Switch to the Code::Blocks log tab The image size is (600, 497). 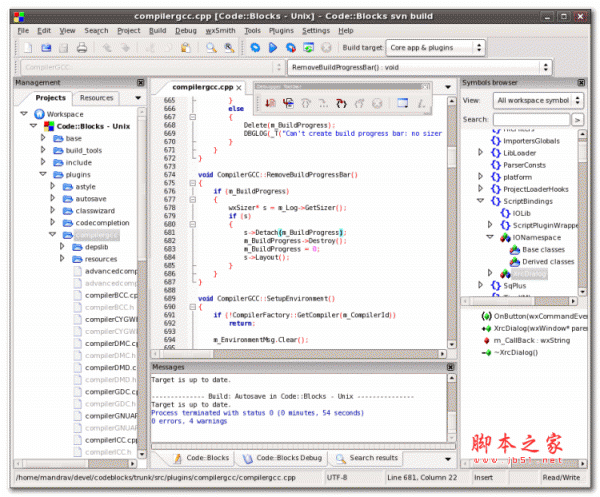(202, 458)
